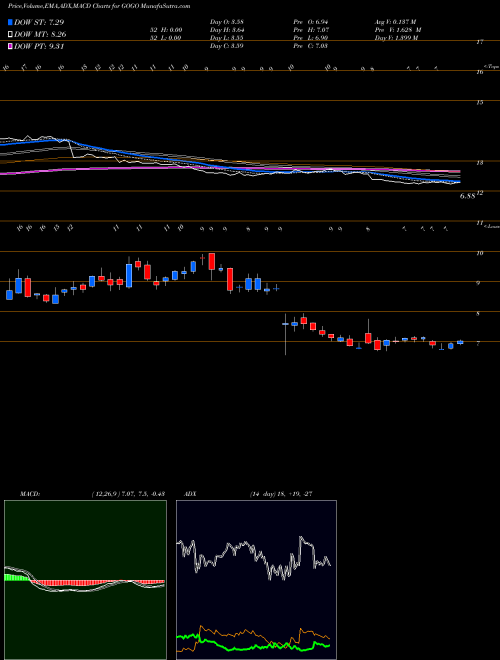This screenshot has width=500, height=660.
Task: Select the chart title mentioning GOGO MunafaSutra.com
Action: point(99,6)
